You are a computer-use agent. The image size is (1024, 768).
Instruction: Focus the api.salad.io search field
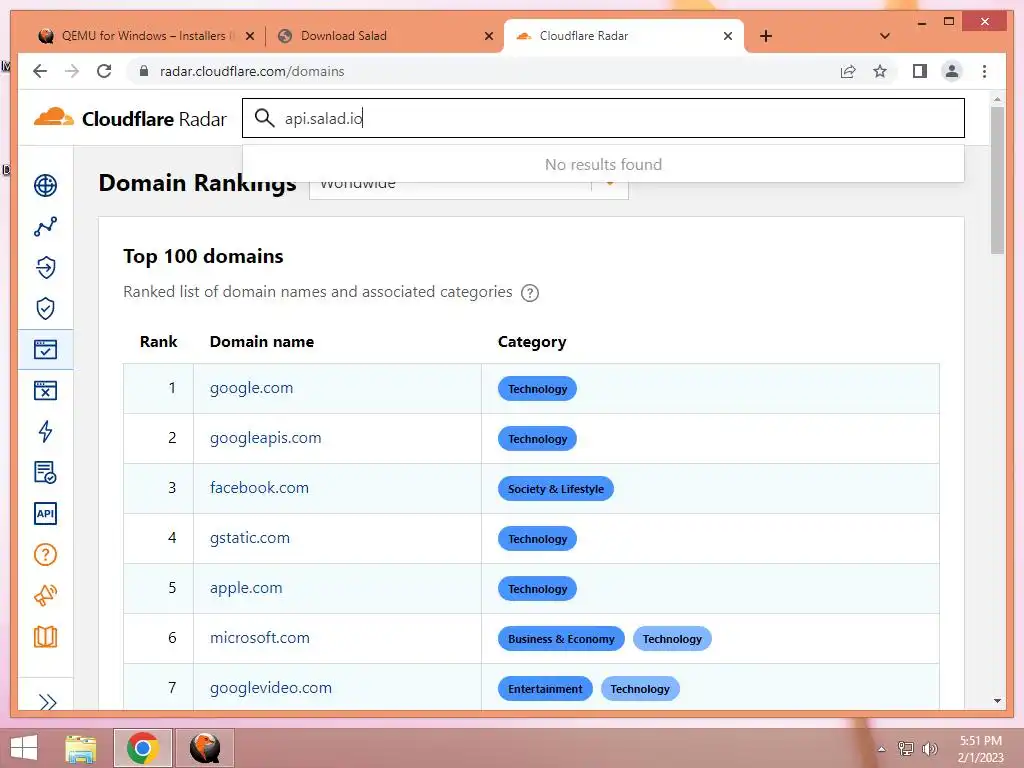pyautogui.click(x=603, y=118)
